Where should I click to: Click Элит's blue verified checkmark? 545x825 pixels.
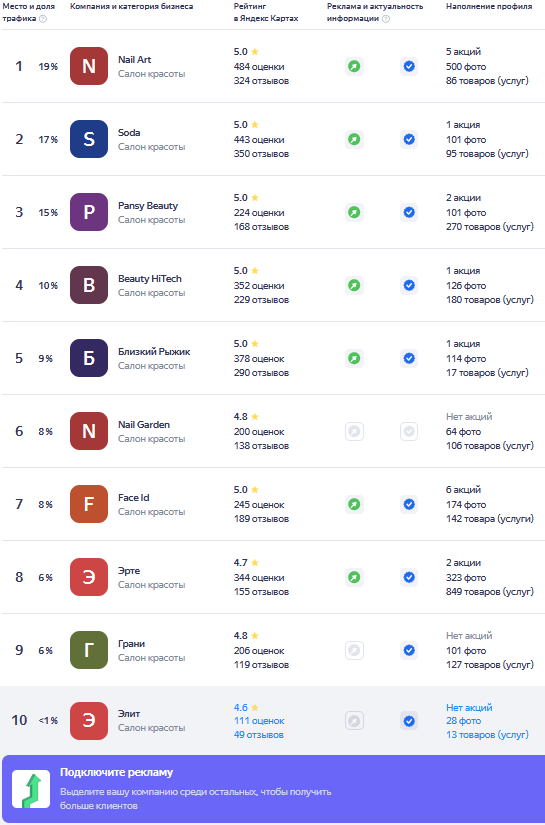coord(409,721)
